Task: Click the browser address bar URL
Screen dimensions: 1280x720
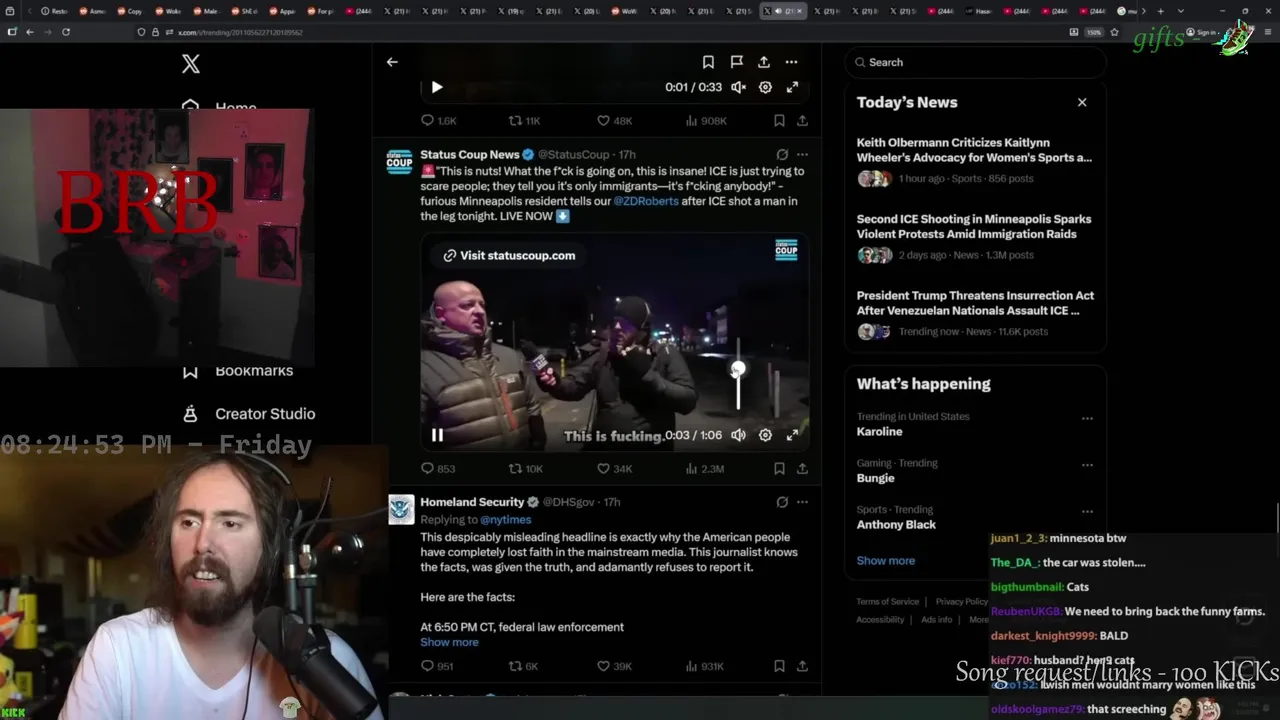Action: [x=240, y=32]
